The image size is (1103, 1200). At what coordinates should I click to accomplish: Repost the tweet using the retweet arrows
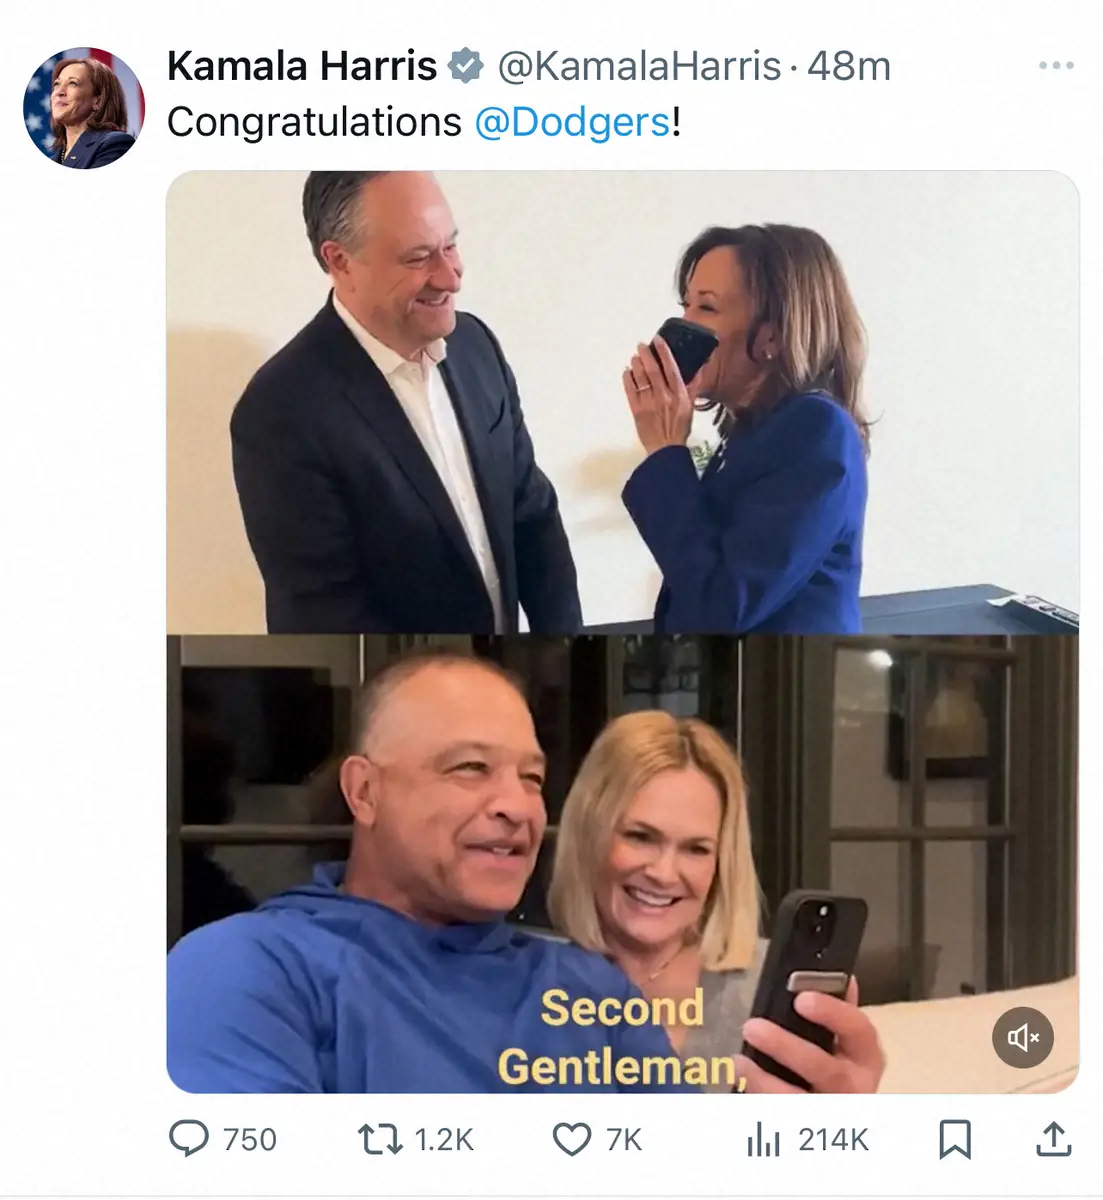click(x=380, y=1139)
